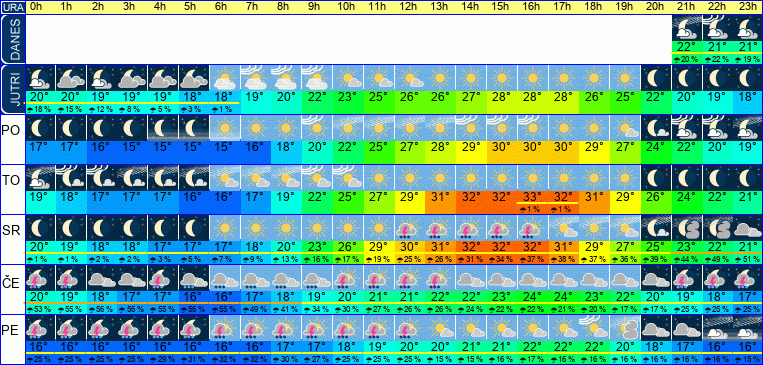The image size is (763, 365).
Task: Click the 12h column header
Action: 410,7
